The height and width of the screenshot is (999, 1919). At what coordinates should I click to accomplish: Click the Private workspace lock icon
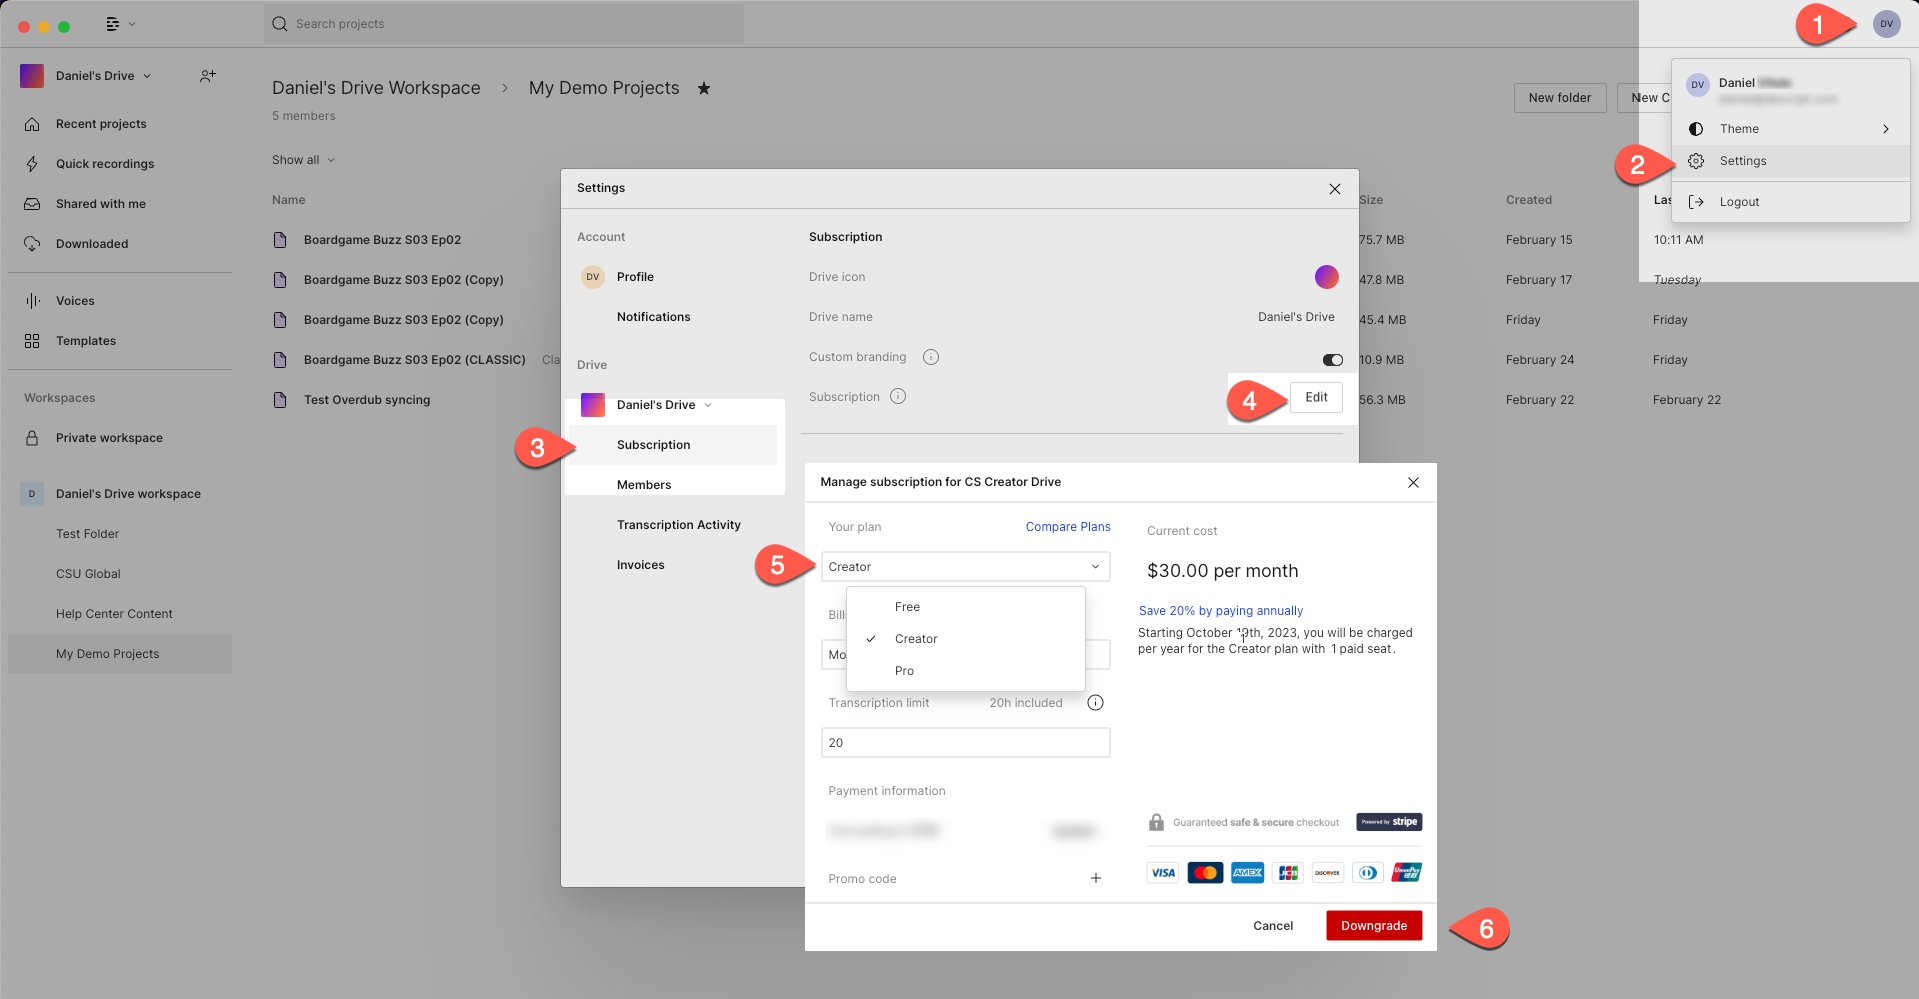pos(32,438)
